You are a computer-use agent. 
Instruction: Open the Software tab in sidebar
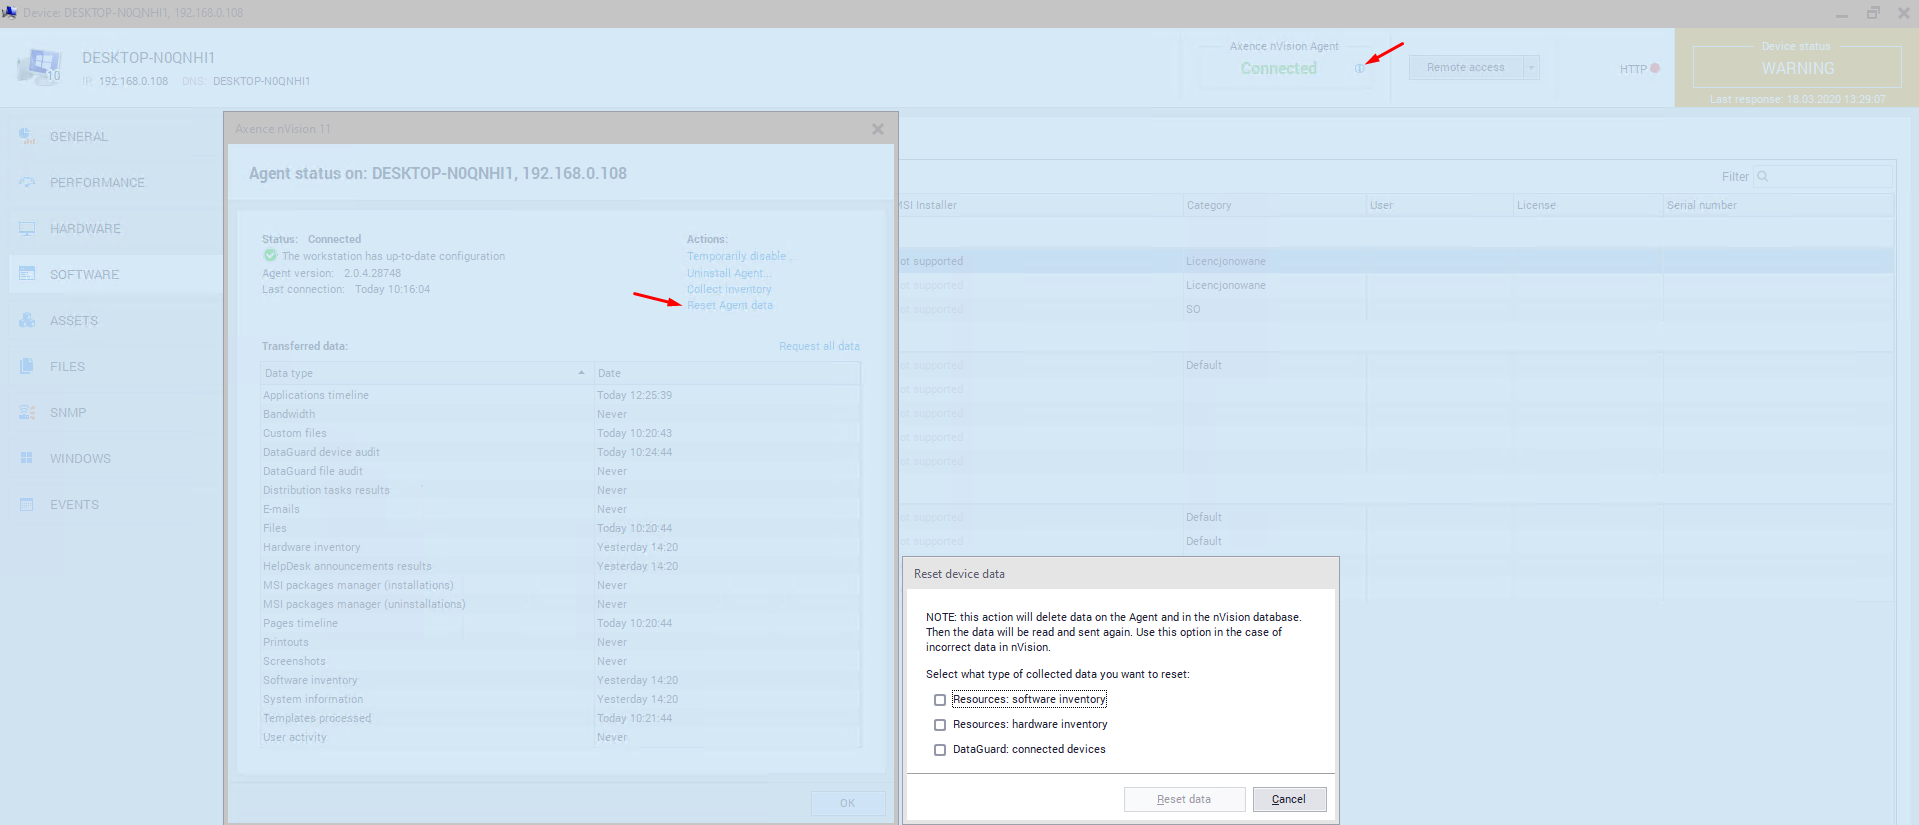click(84, 274)
